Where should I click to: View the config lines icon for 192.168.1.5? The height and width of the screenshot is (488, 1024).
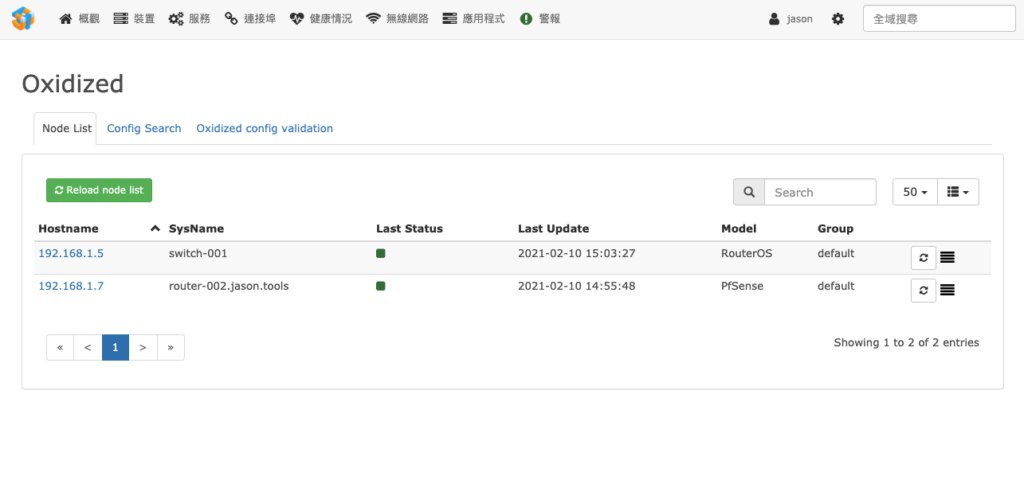948,258
